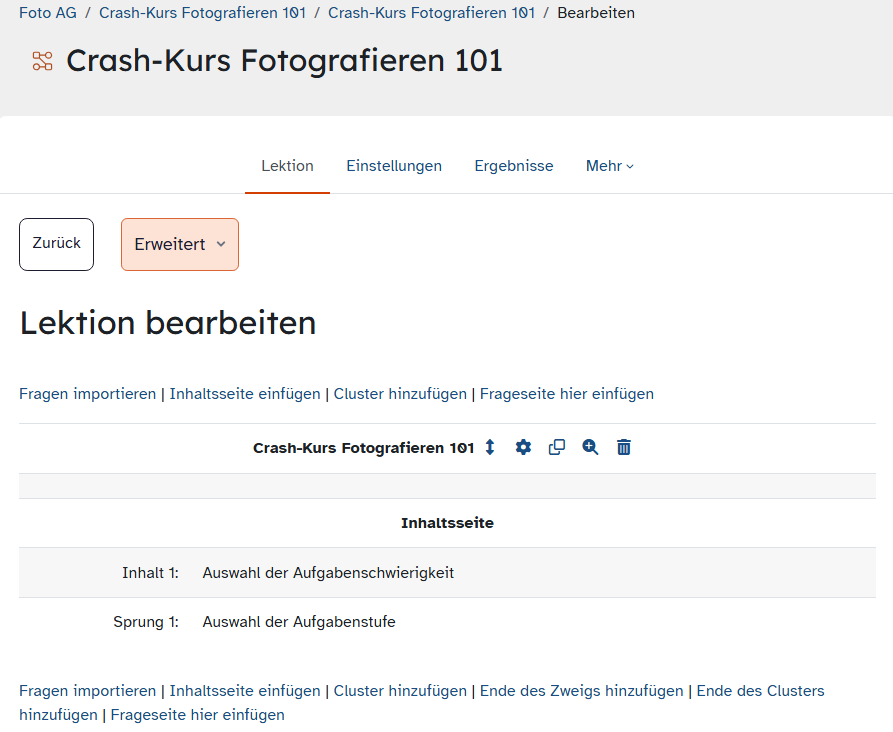Image resolution: width=893 pixels, height=732 pixels.
Task: Open page settings via gear icon
Action: (x=523, y=448)
